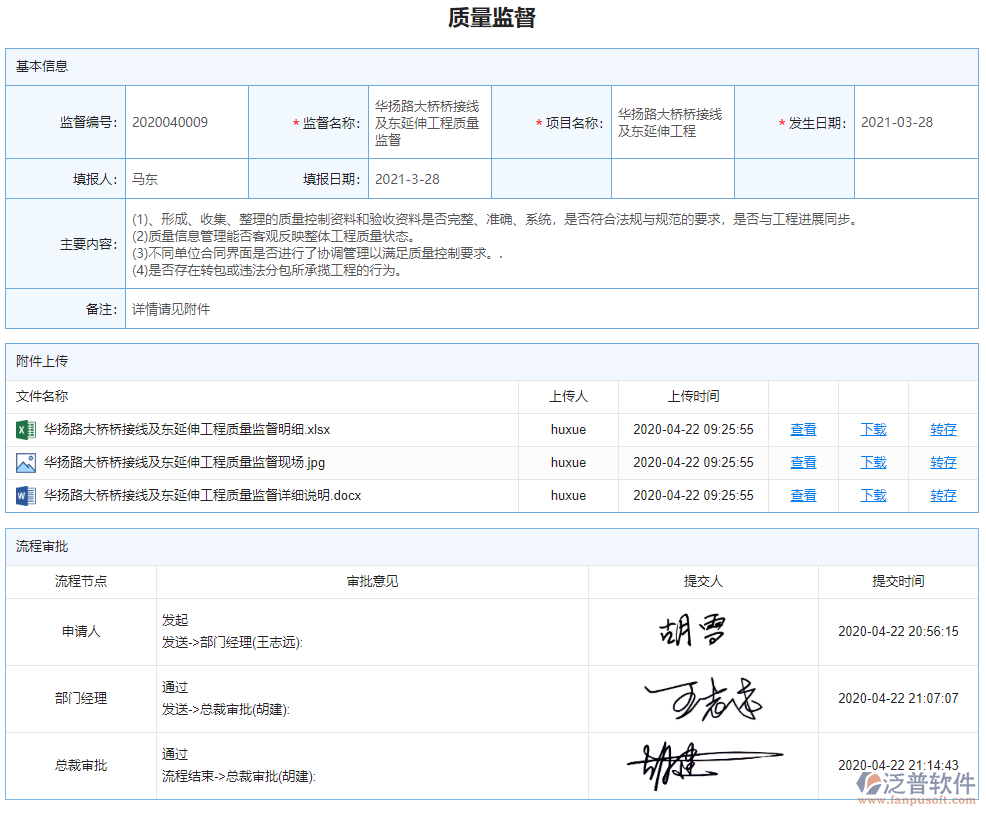986x816 pixels.
Task: Click the 部门经理 signature image
Action: 703,700
